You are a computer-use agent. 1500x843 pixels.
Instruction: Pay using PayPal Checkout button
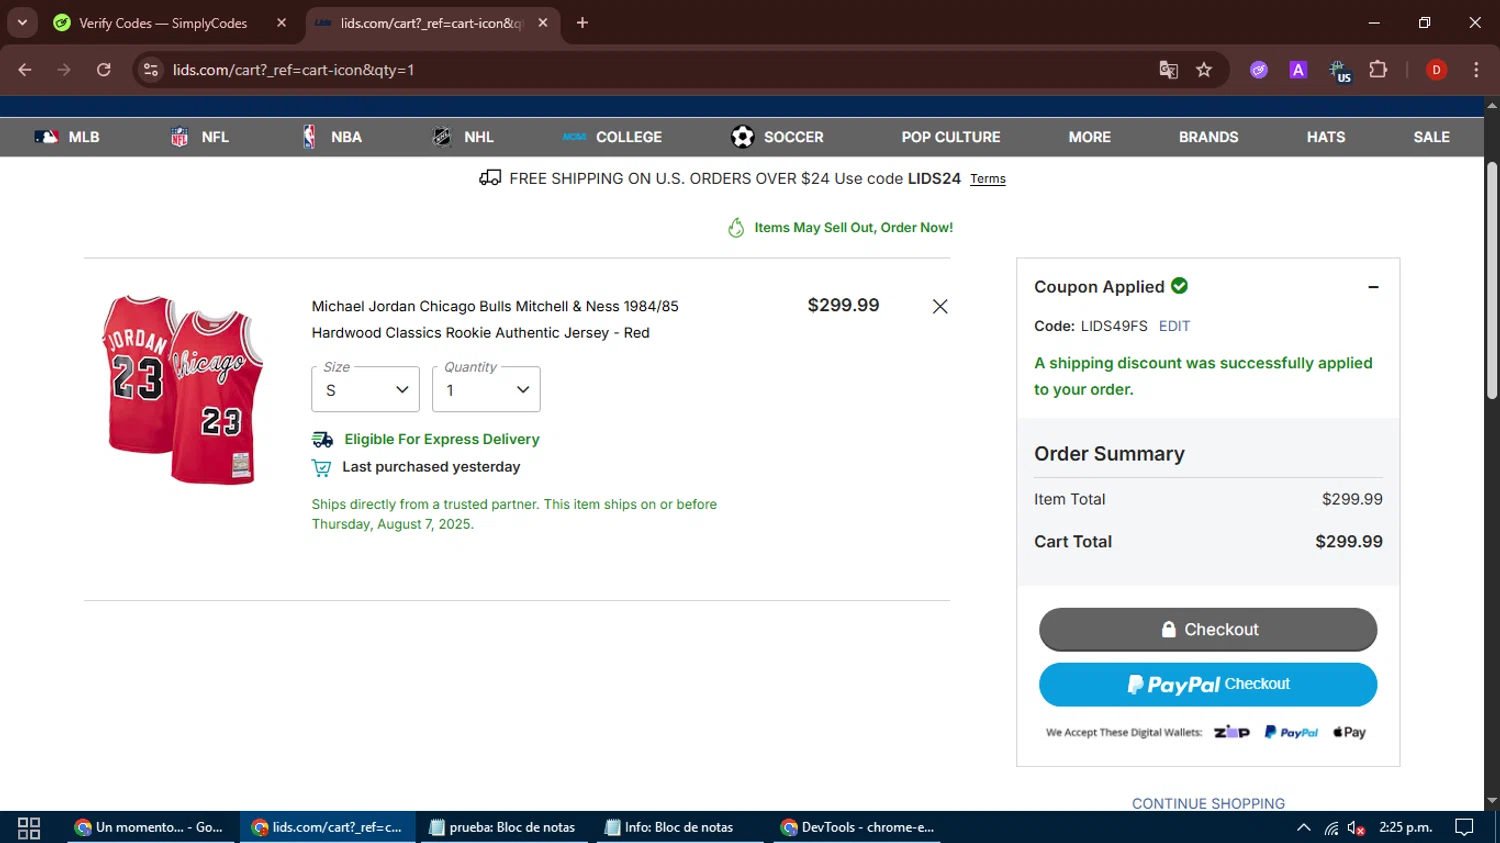(1208, 685)
